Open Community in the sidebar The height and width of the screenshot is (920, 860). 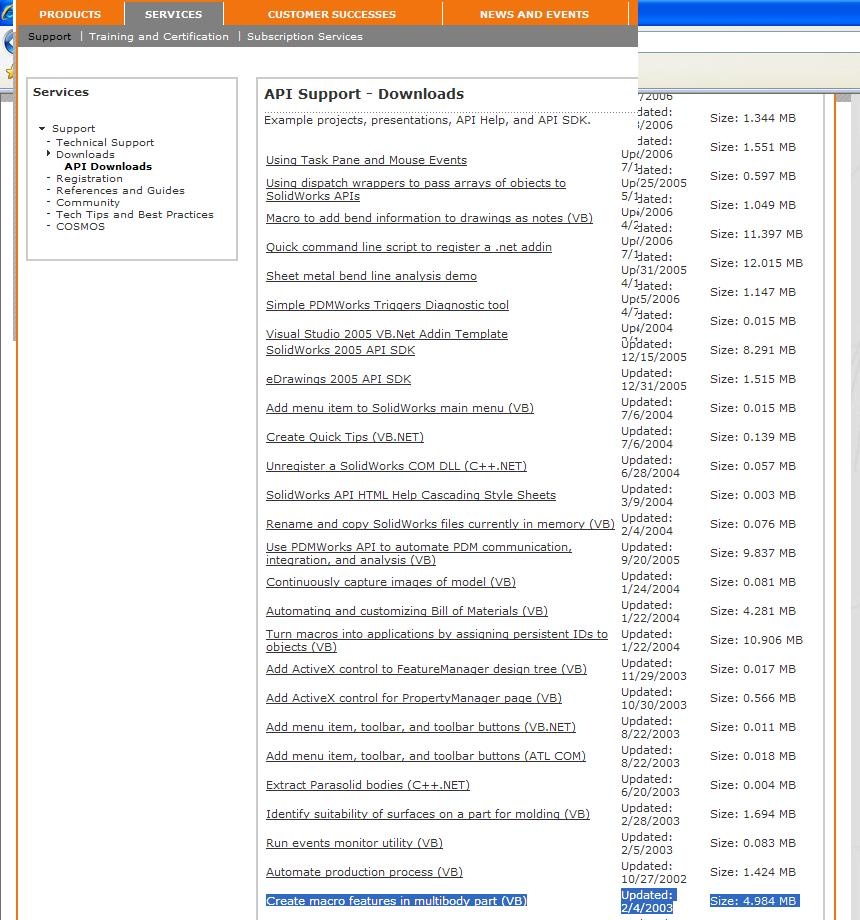coord(87,202)
